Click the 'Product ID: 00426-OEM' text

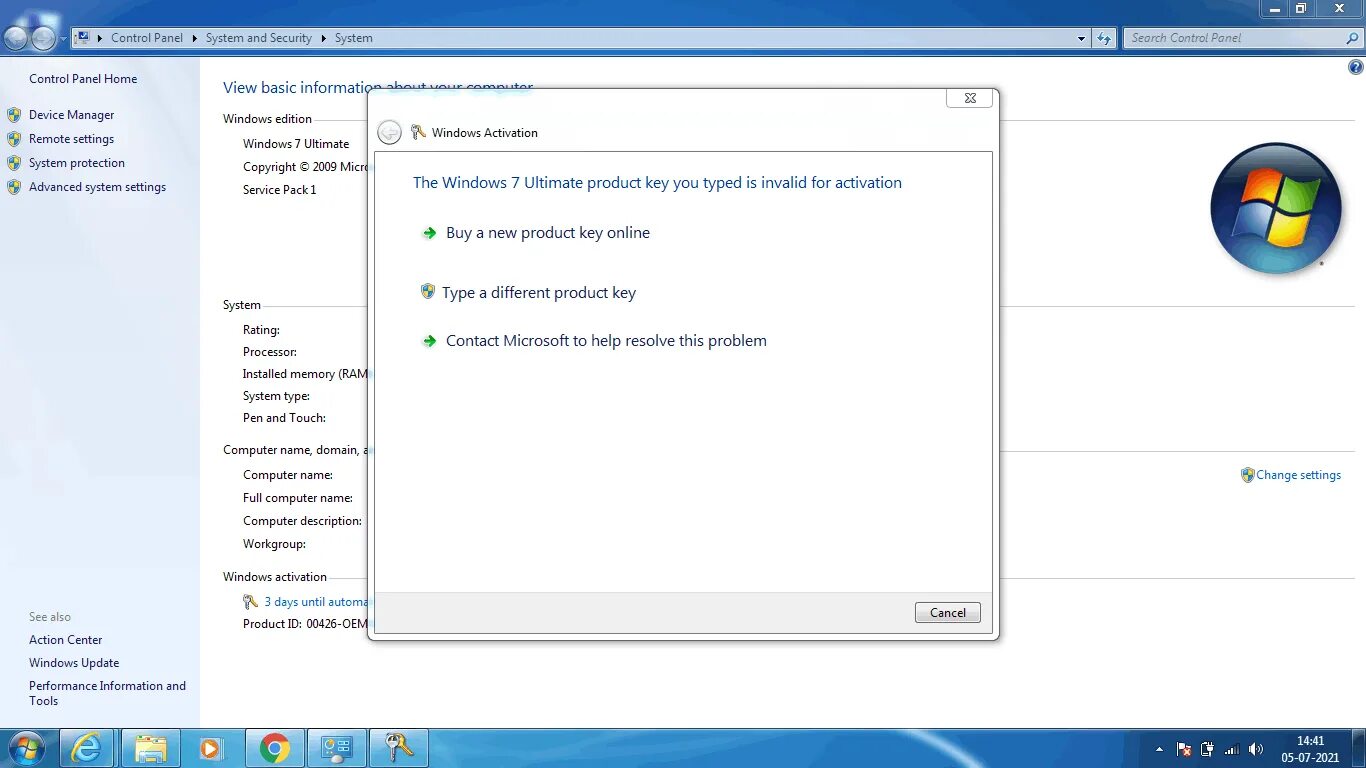click(x=305, y=624)
